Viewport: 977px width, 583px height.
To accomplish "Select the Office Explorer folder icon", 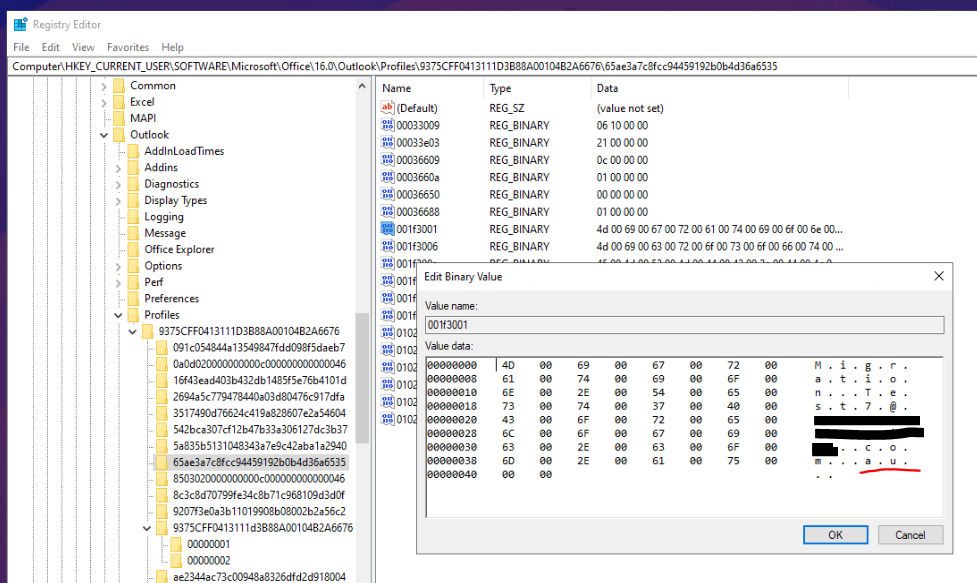I will click(x=134, y=250).
